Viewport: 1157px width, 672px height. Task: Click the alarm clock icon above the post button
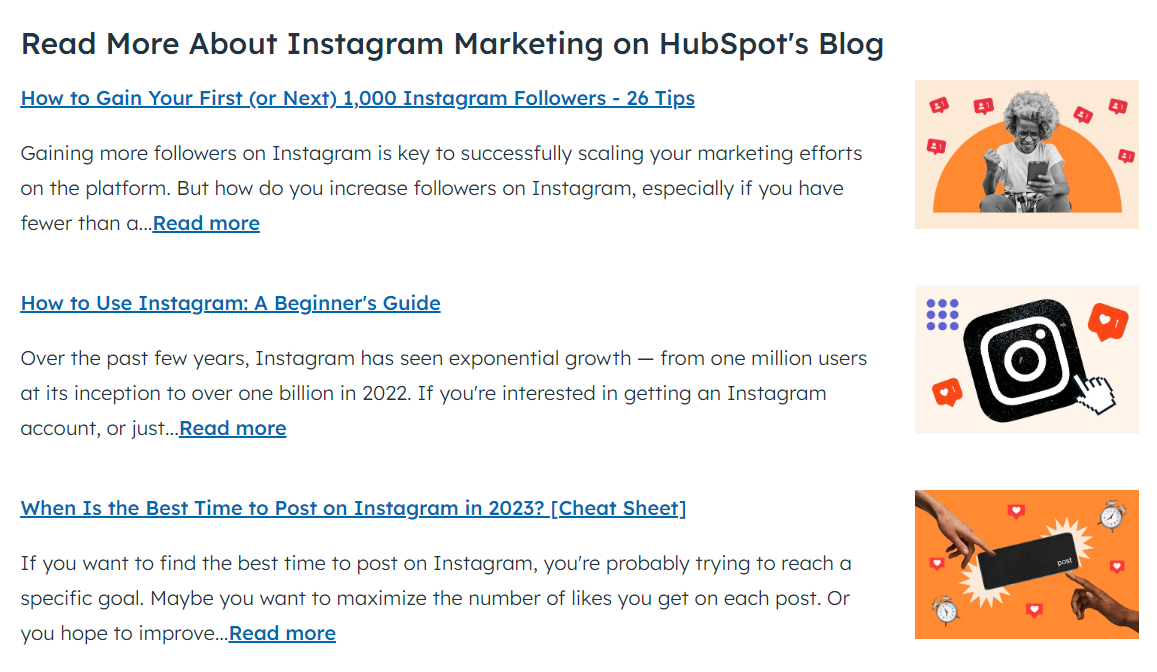1111,516
